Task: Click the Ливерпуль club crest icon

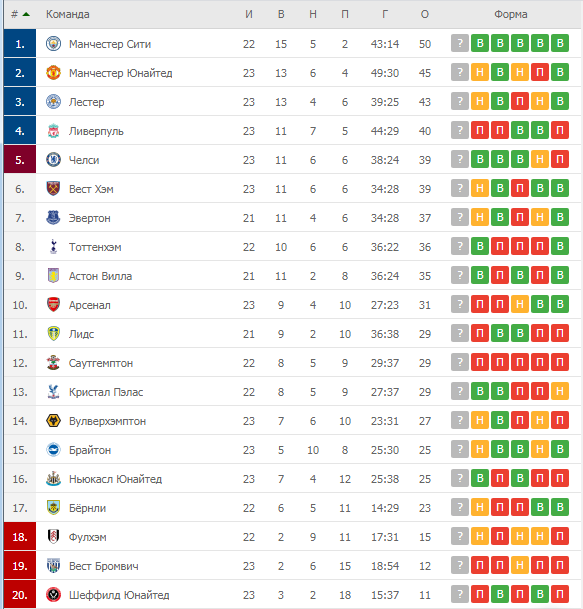Action: pos(53,131)
